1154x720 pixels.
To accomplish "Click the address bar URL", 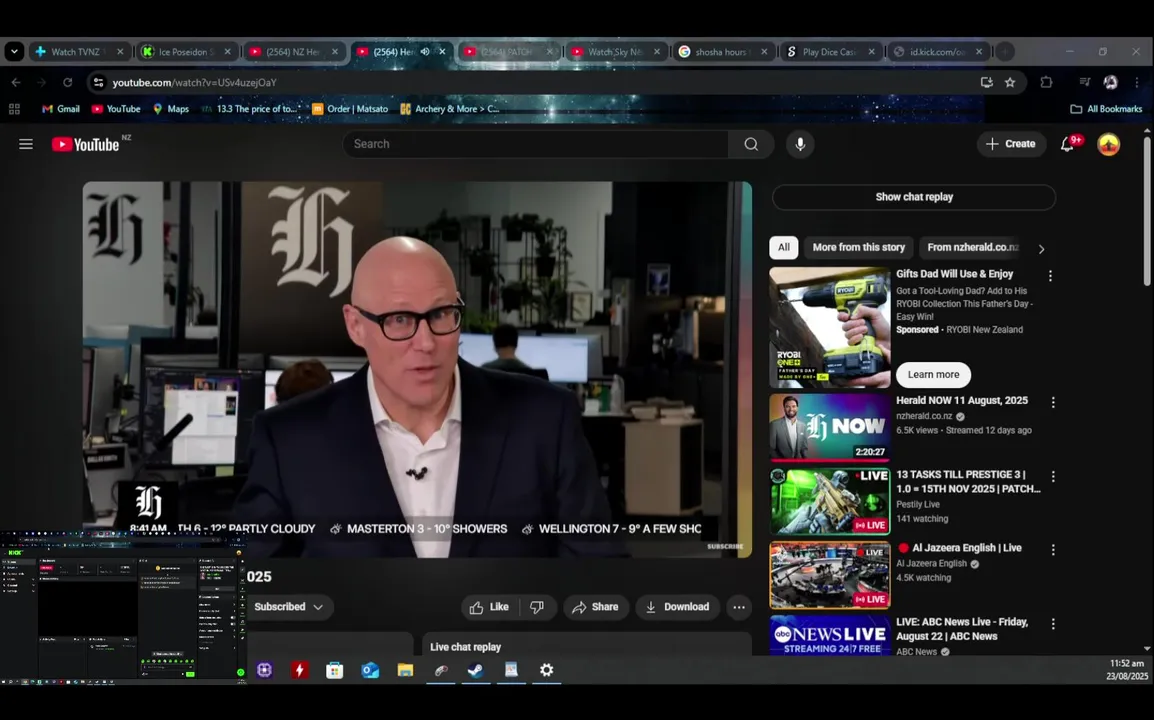I will click(x=194, y=82).
